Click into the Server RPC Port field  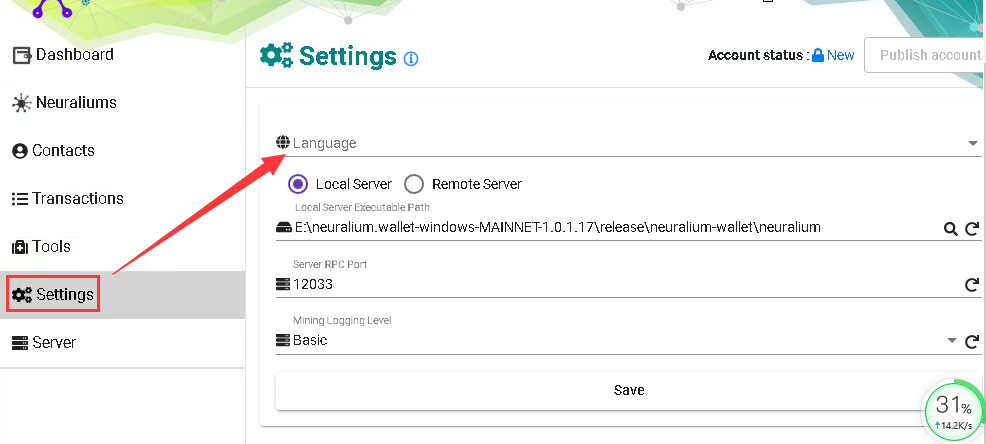pyautogui.click(x=600, y=284)
